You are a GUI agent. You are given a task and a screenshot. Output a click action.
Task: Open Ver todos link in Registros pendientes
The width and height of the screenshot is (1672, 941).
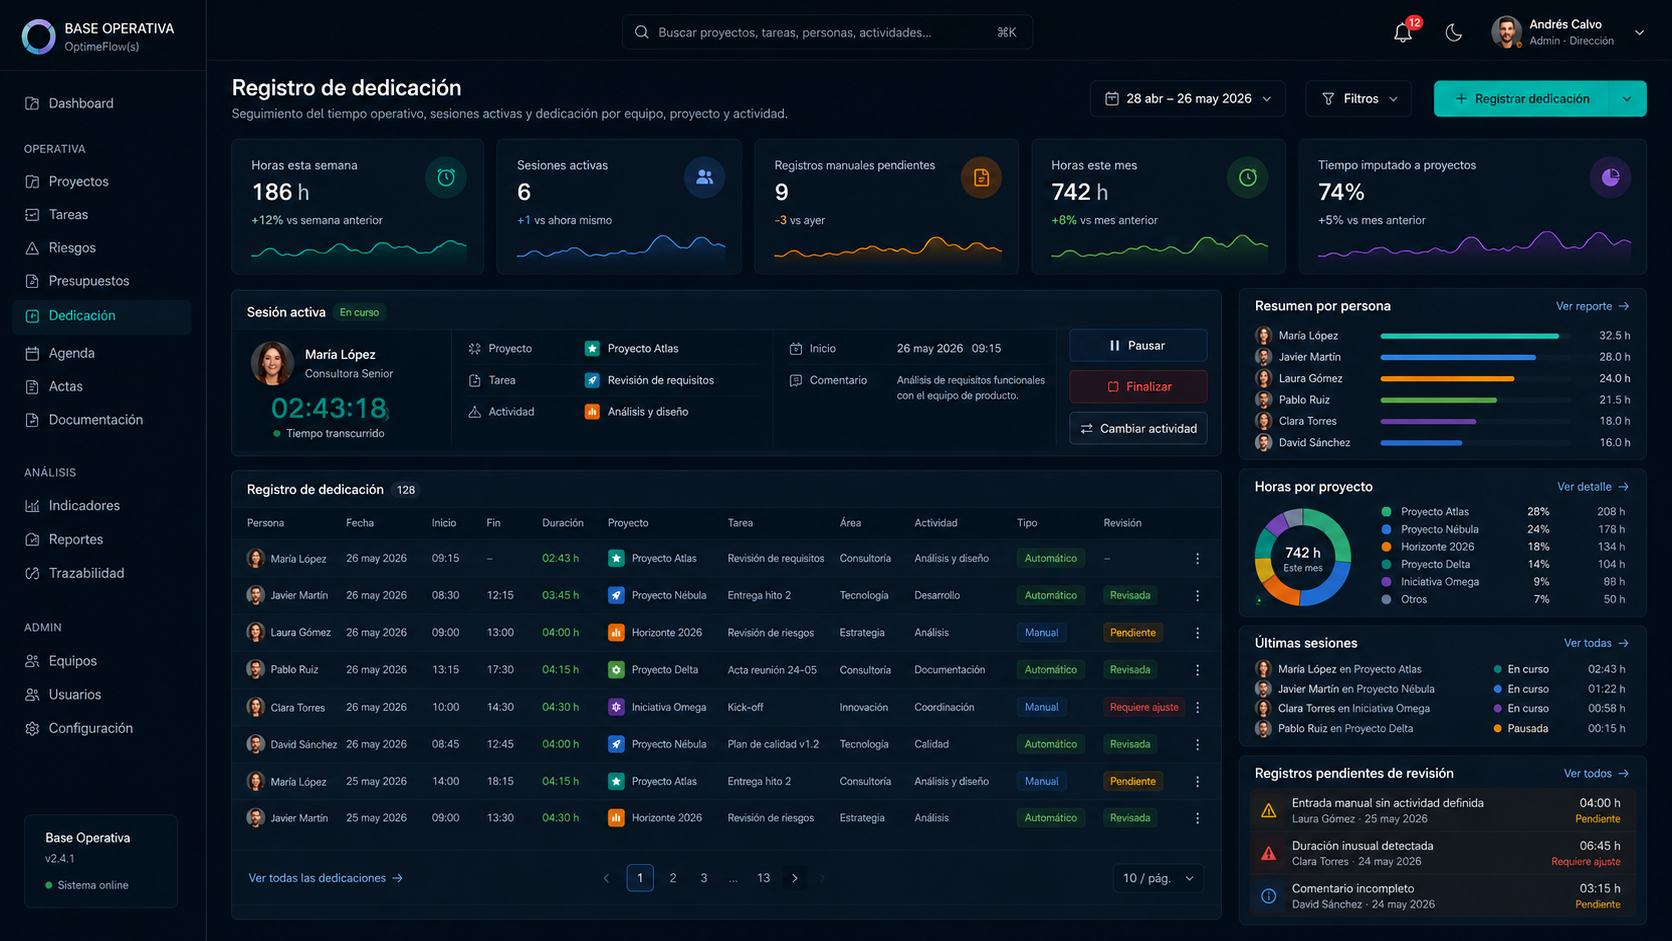click(x=1596, y=773)
